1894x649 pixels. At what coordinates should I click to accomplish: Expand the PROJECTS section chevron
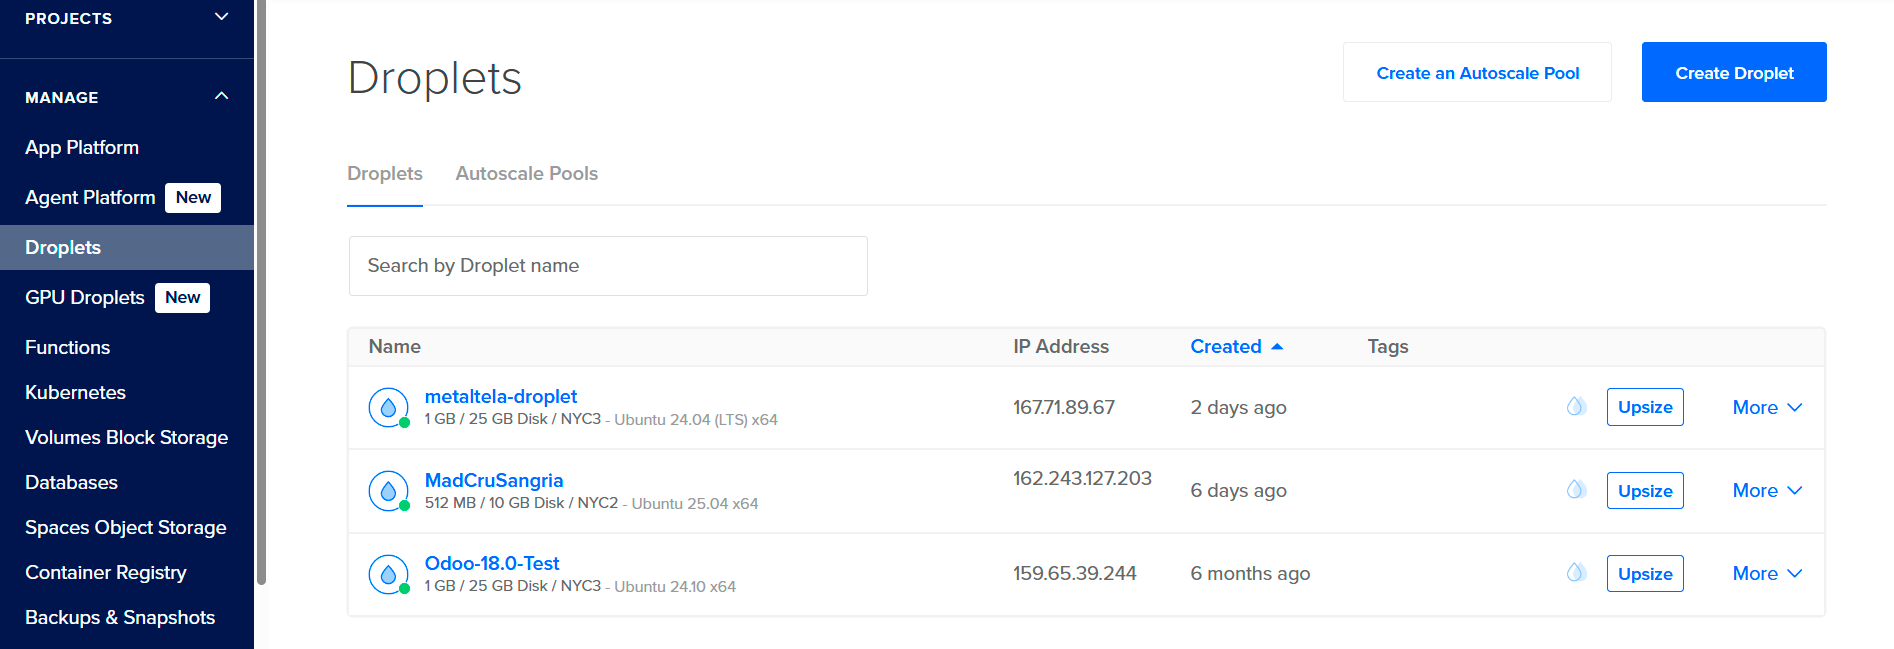coord(222,17)
